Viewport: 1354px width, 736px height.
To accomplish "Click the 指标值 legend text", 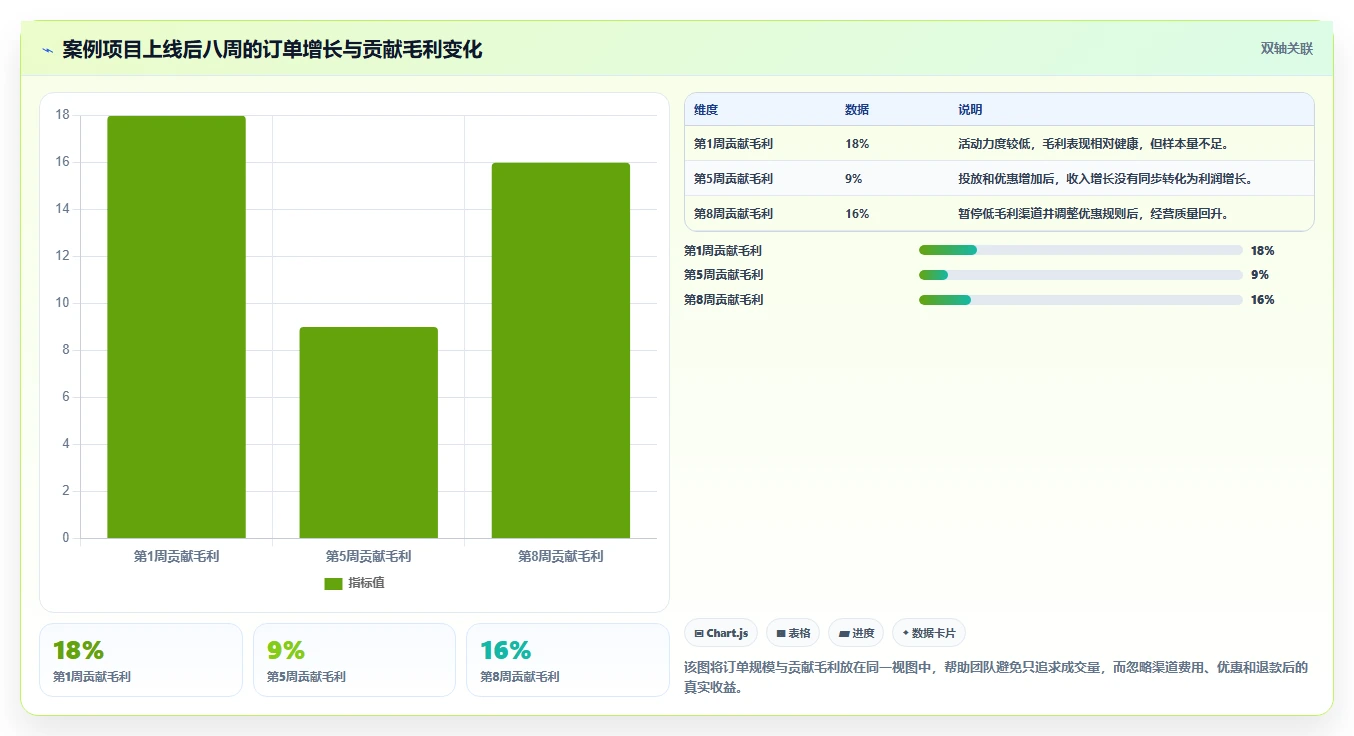I will [x=366, y=583].
